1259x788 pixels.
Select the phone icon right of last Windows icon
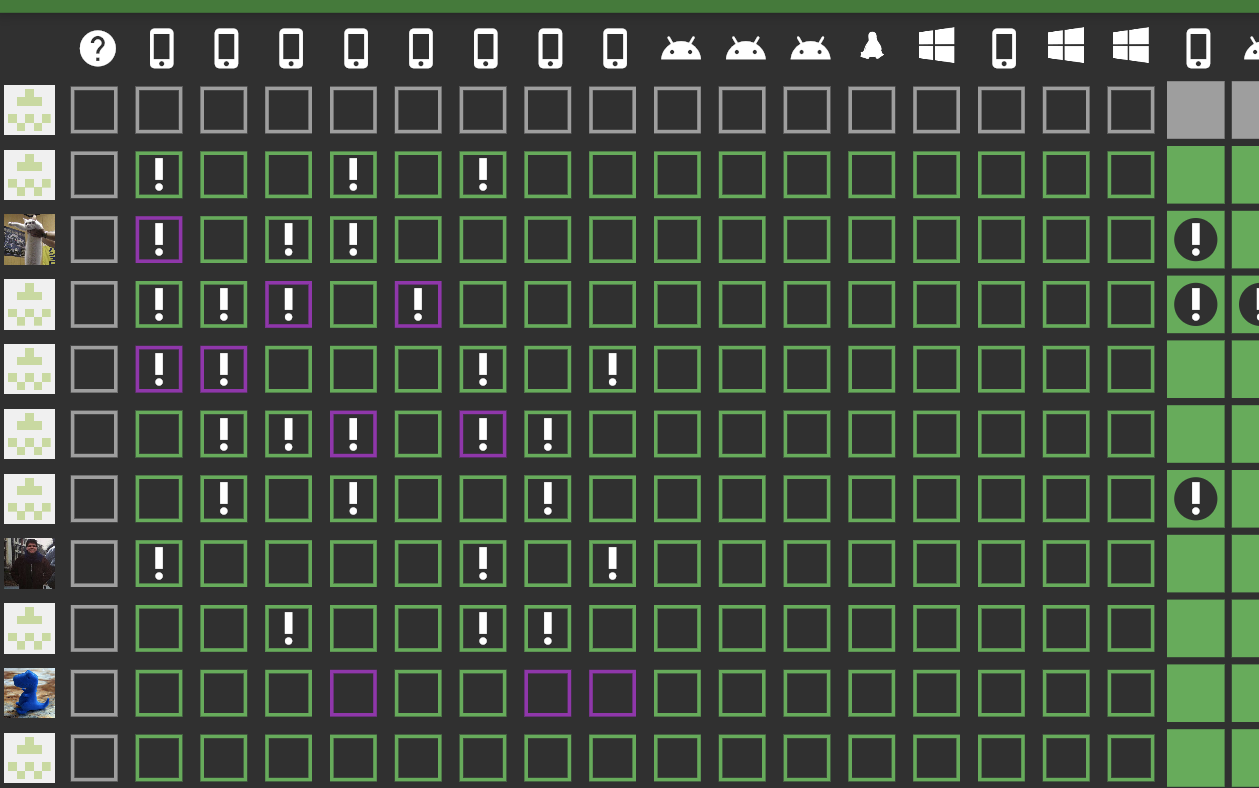1197,48
